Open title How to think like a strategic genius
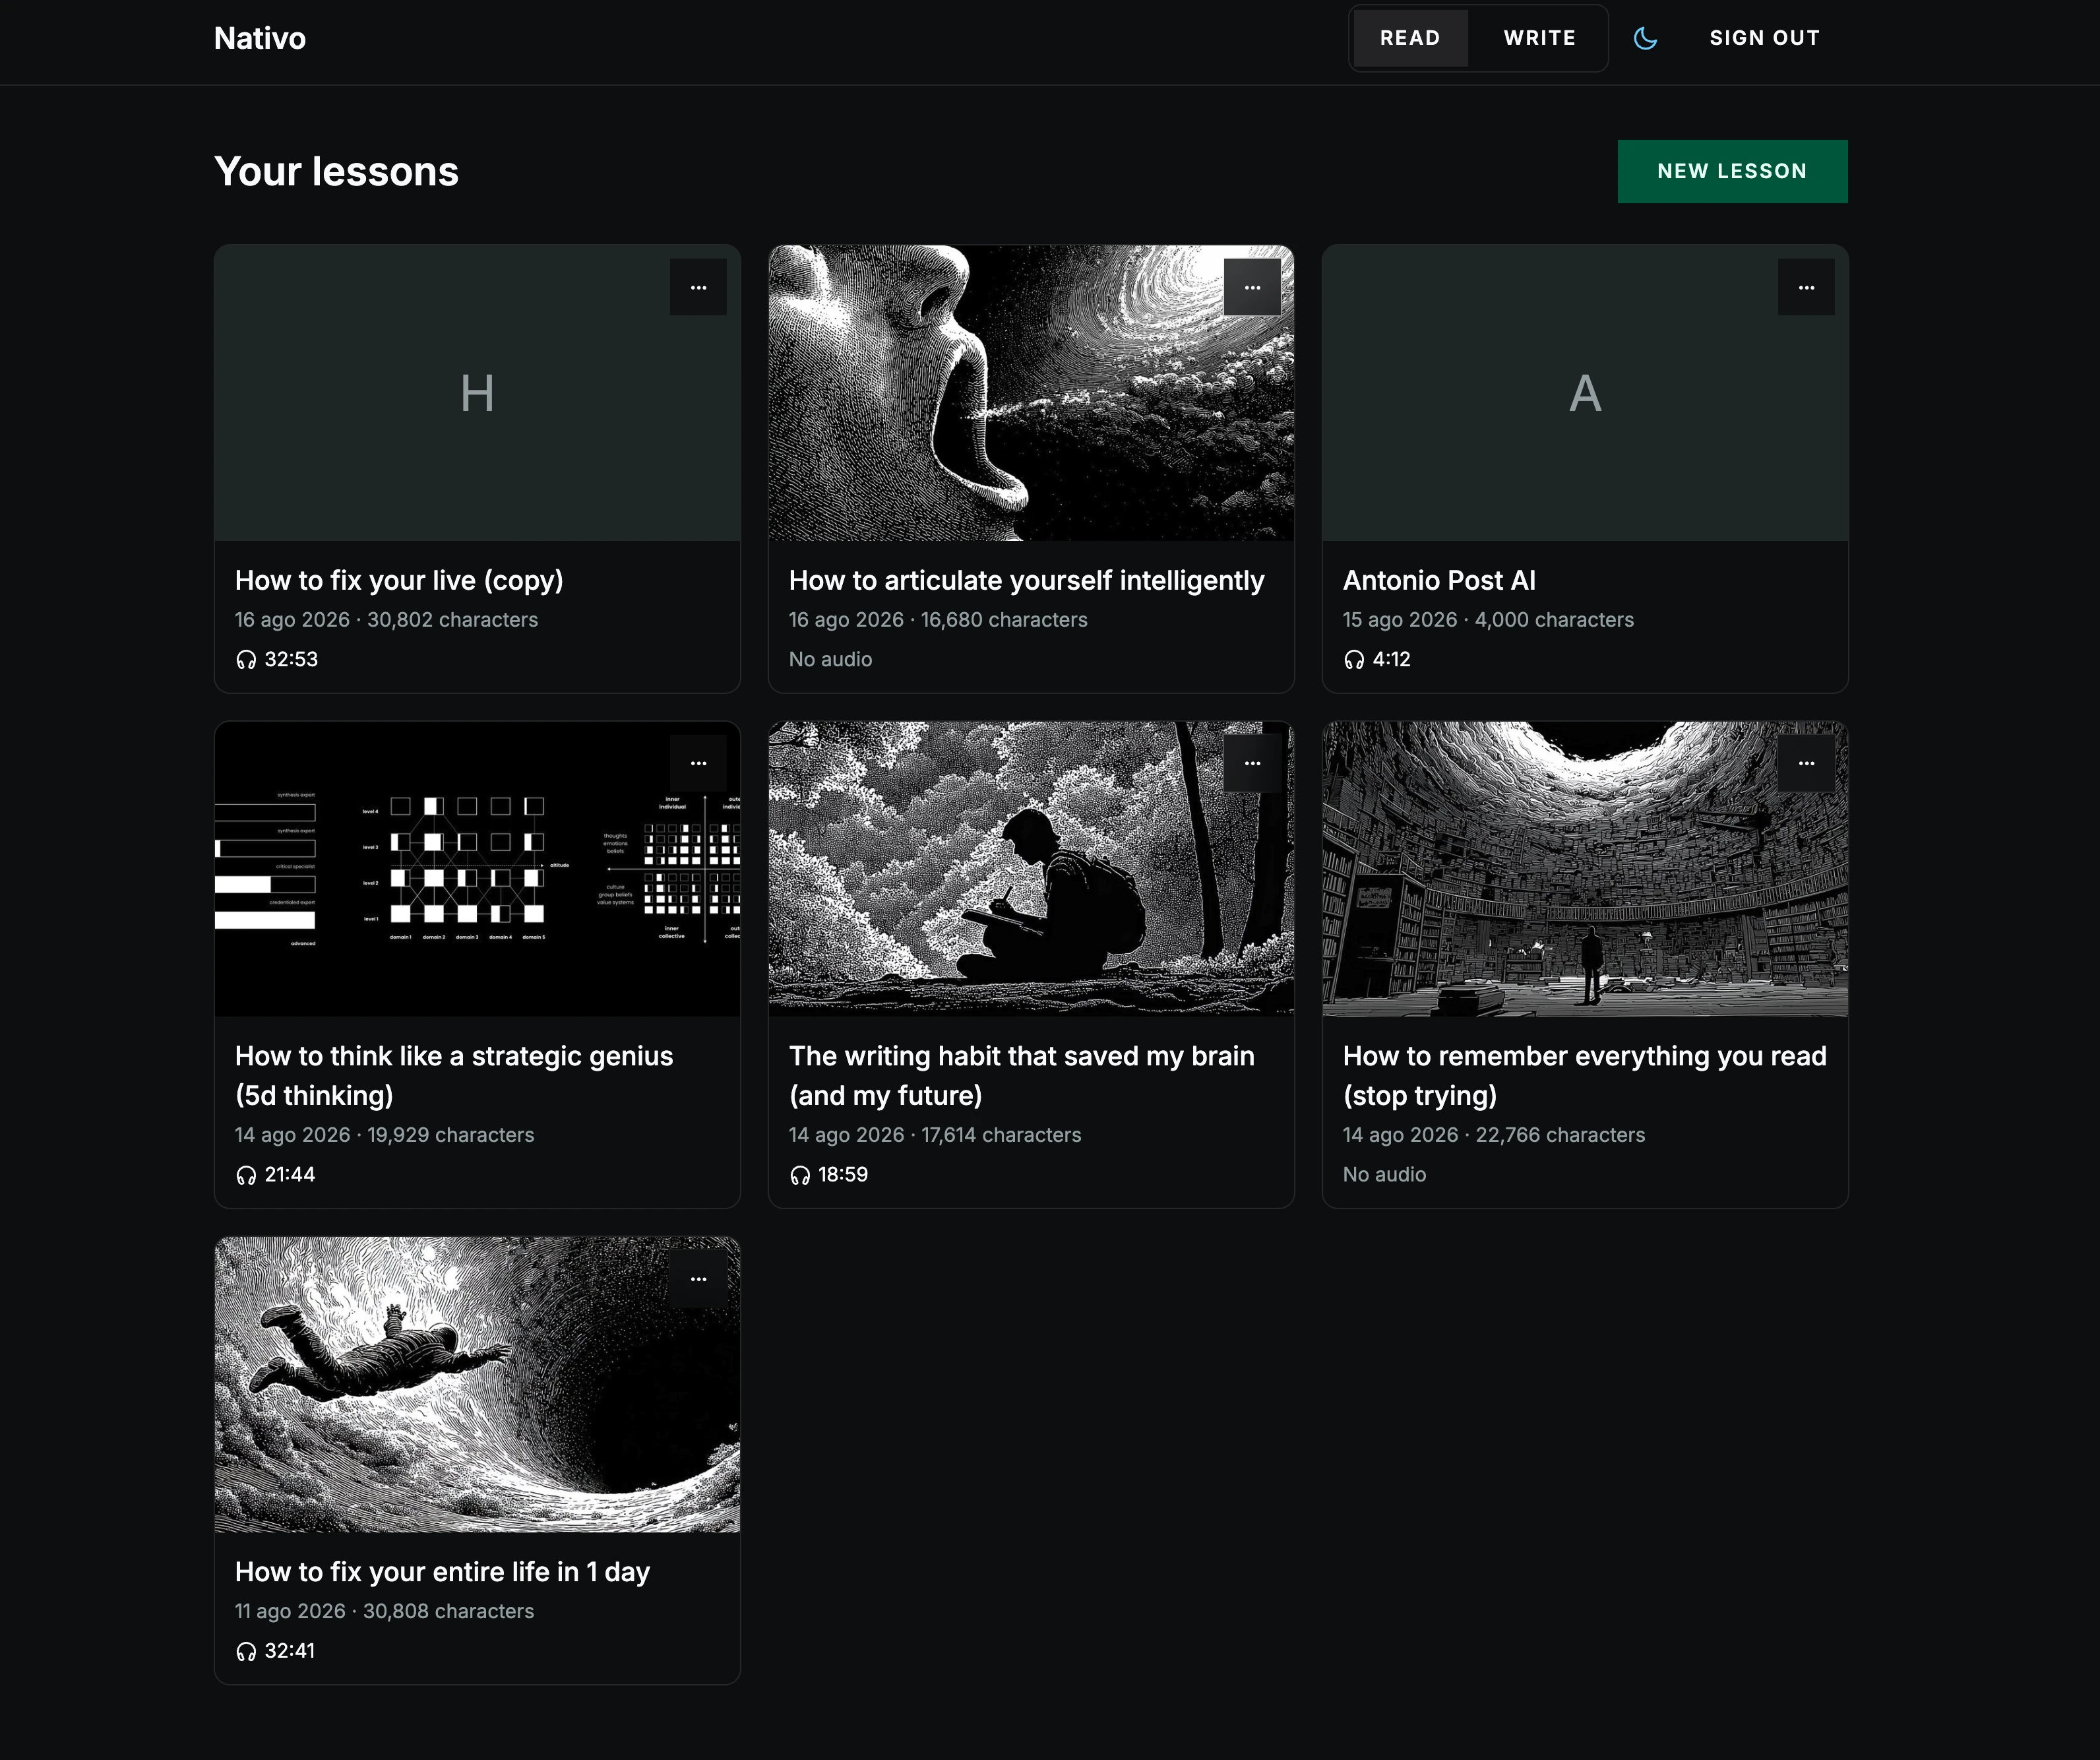The image size is (2100, 1760). (454, 1076)
